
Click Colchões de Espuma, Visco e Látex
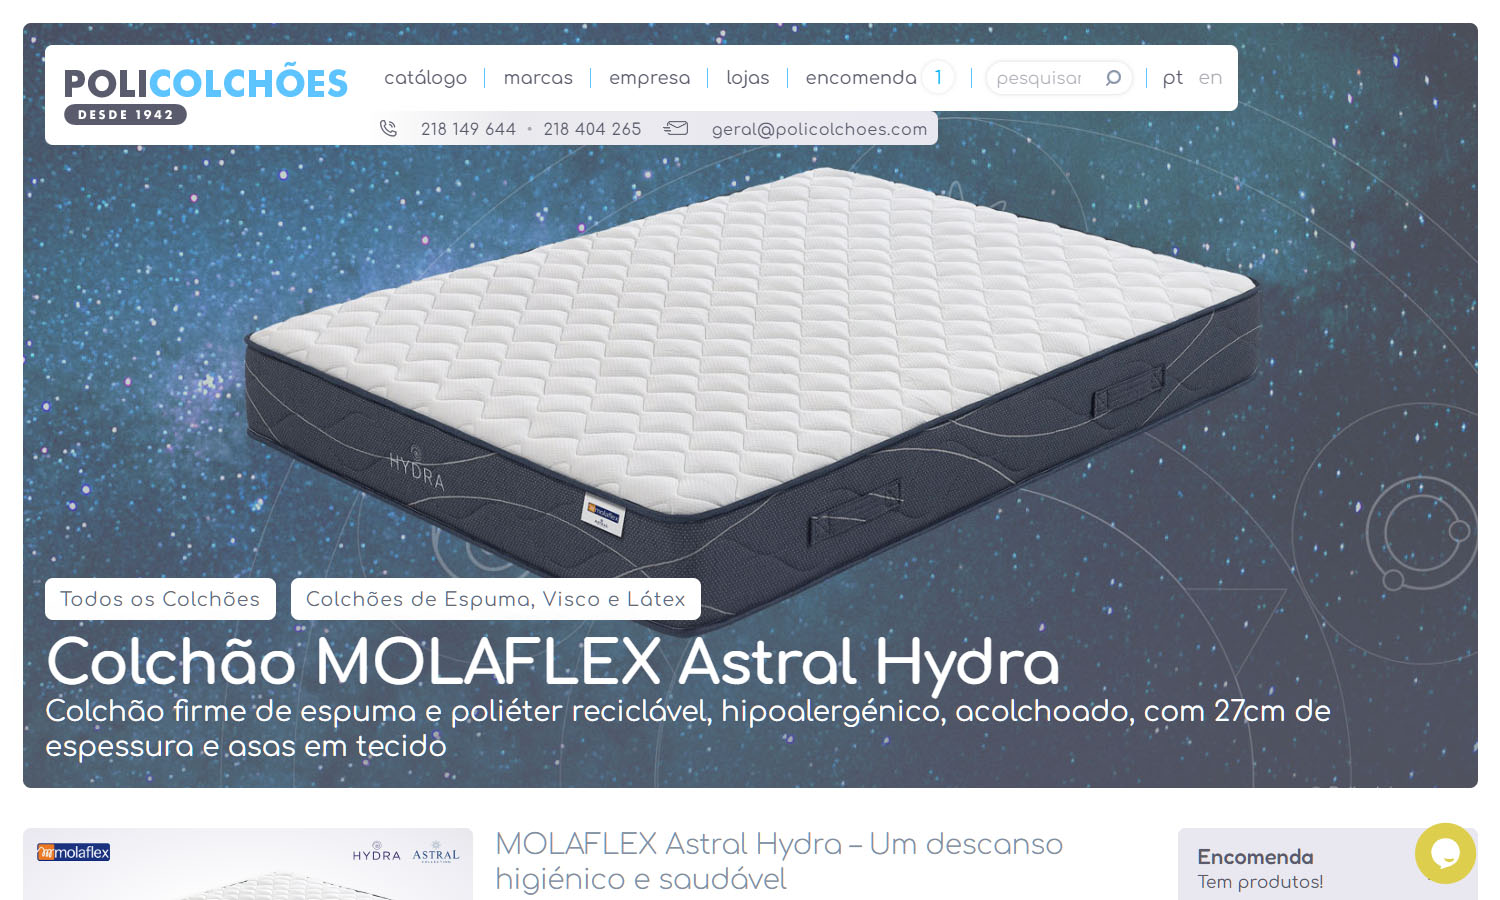point(496,599)
